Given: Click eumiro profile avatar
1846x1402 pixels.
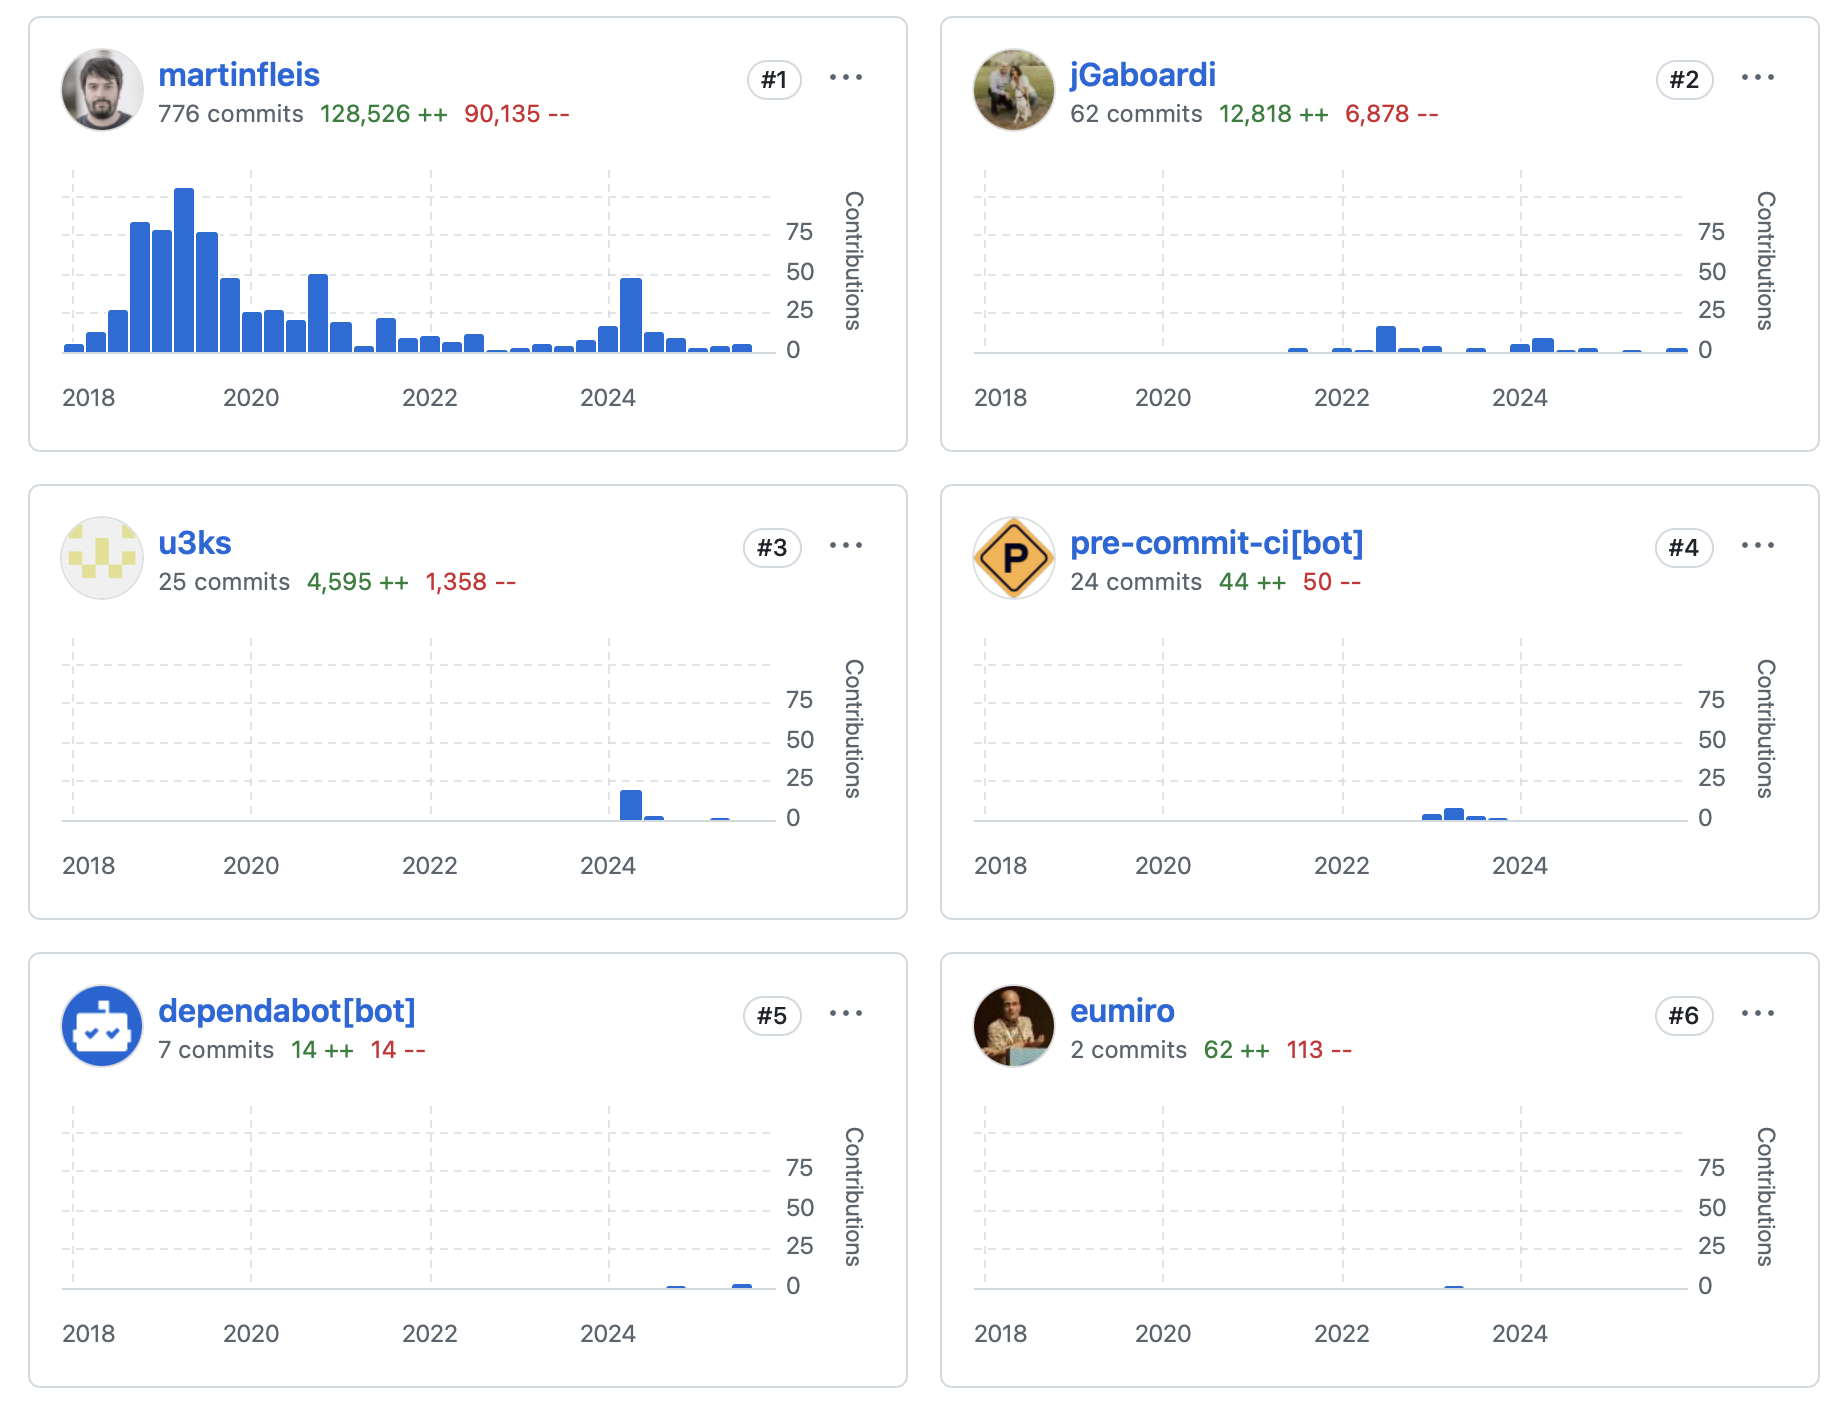Looking at the screenshot, I should pos(1014,1026).
